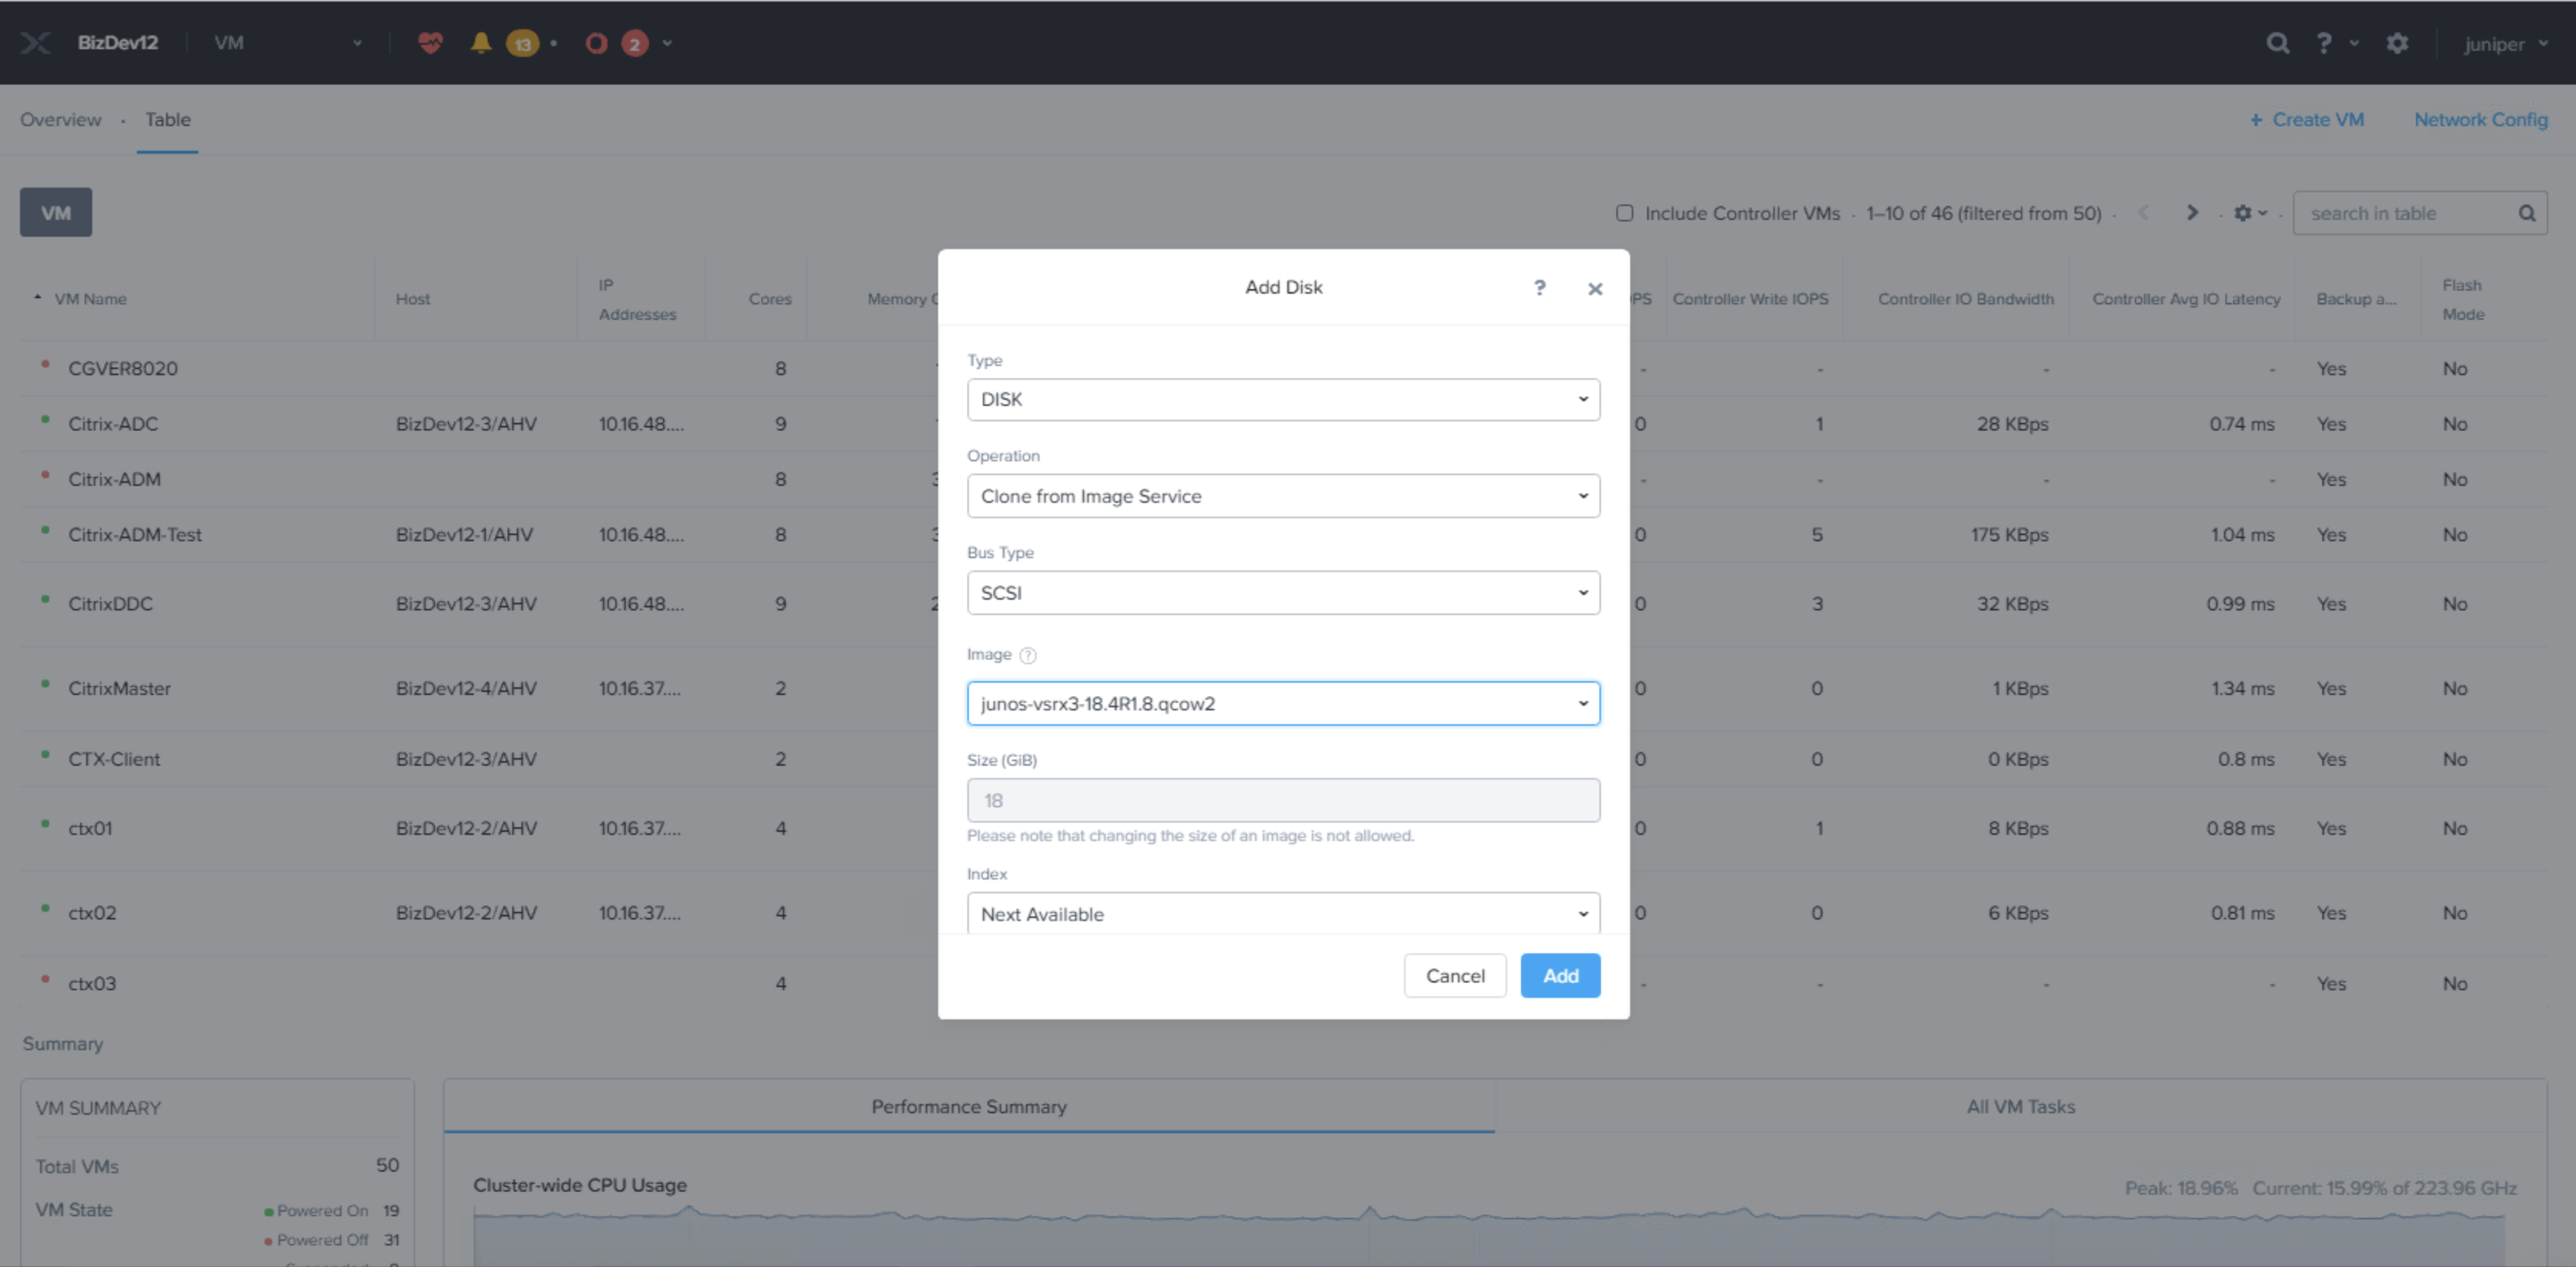Screen dimensions: 2576x1267
Task: Switch to All VM Tasks tab
Action: pos(2020,1106)
